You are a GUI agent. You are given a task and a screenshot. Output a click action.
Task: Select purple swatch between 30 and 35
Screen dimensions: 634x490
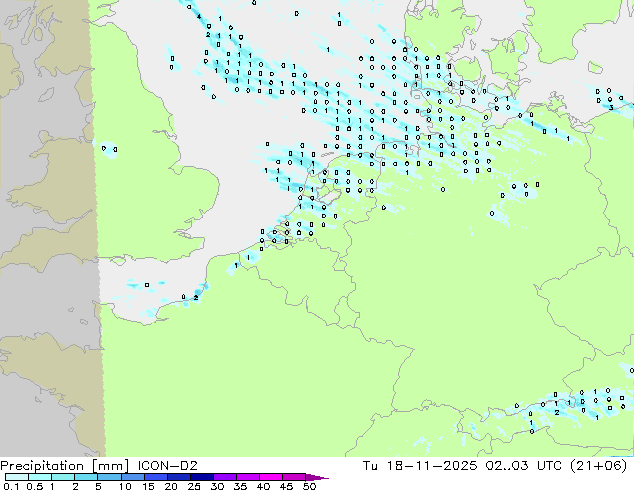tap(225, 477)
